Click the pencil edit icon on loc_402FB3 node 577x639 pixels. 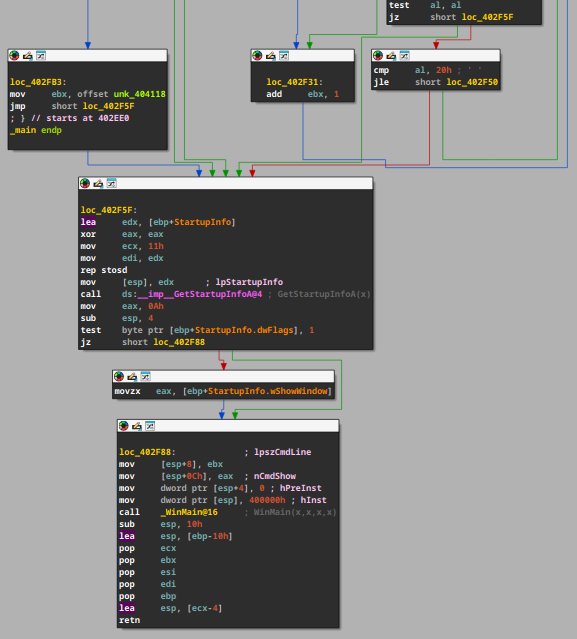28,55
